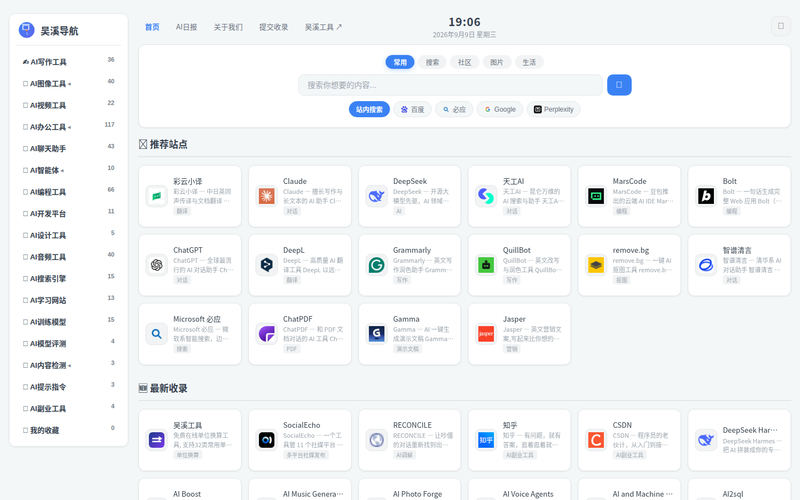Screen dimensions: 800x500
Task: Expand the AI智能体 submenu arrow
Action: [62, 171]
